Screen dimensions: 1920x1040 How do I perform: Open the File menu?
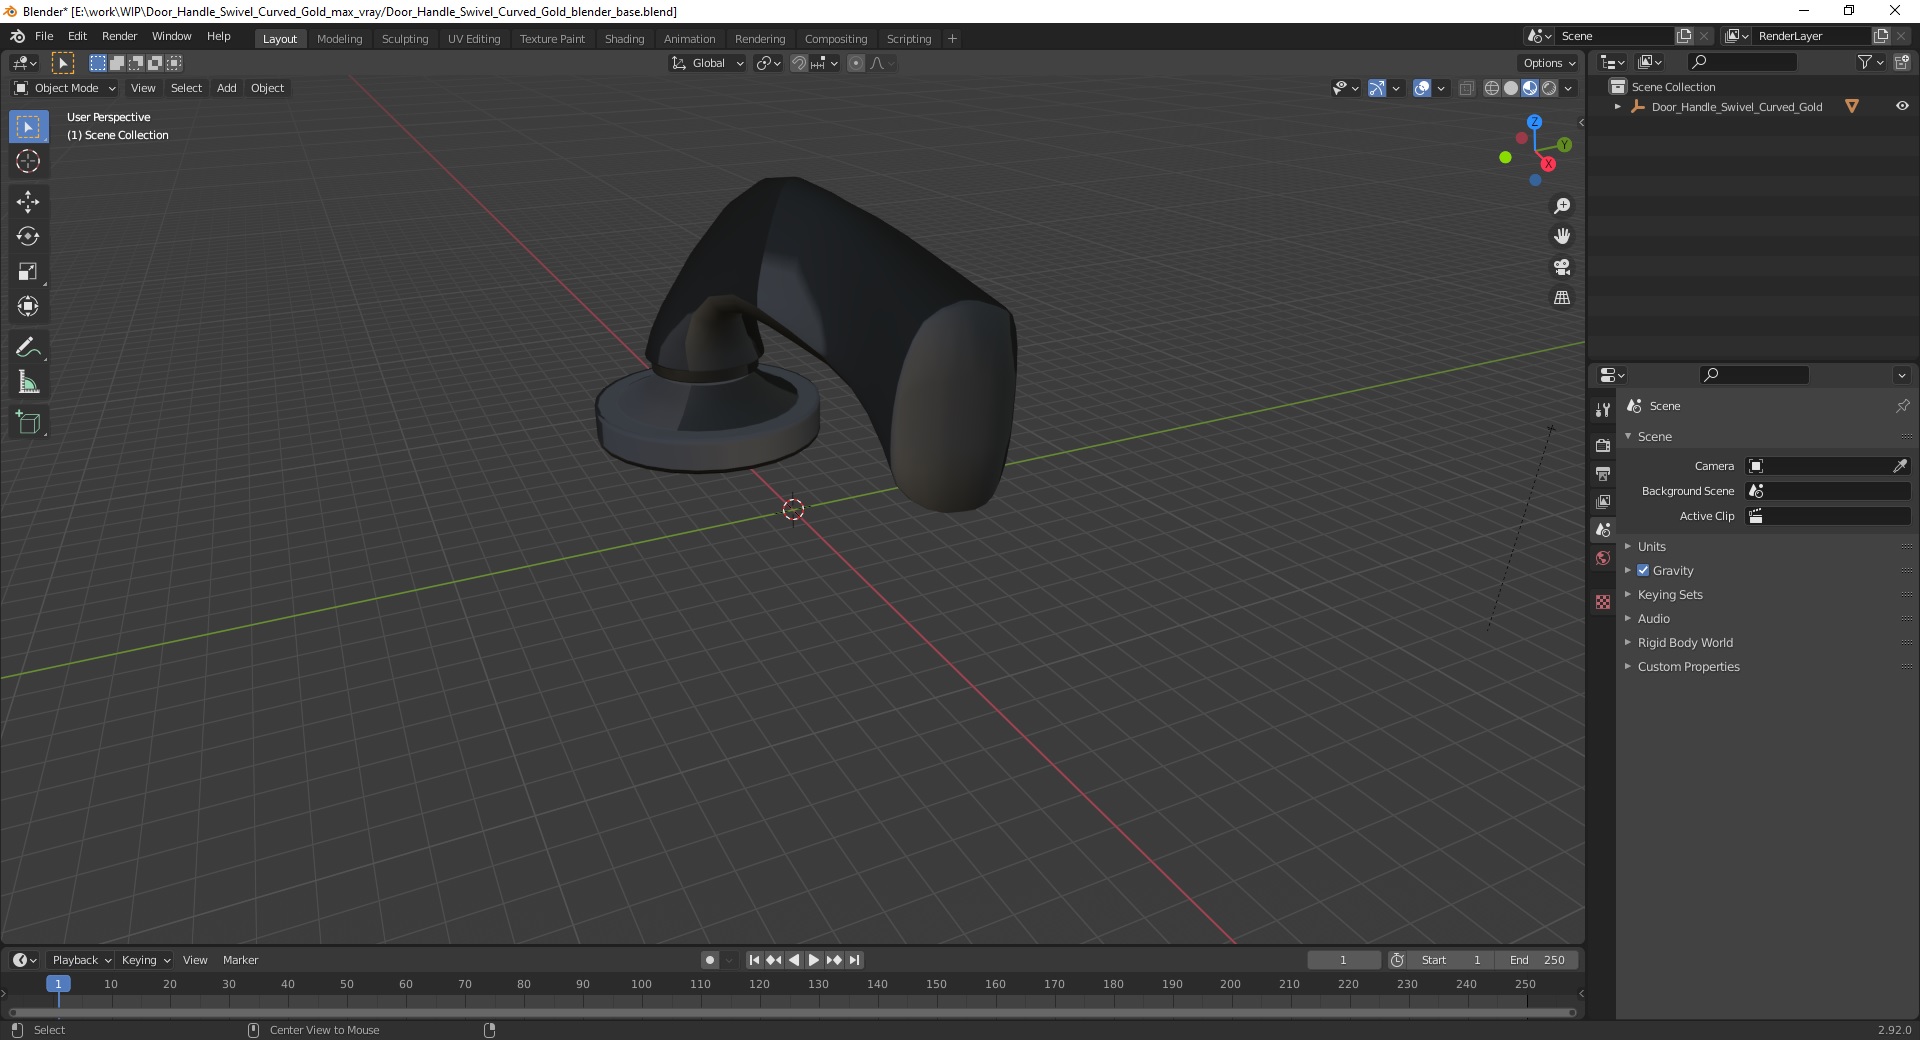point(44,36)
